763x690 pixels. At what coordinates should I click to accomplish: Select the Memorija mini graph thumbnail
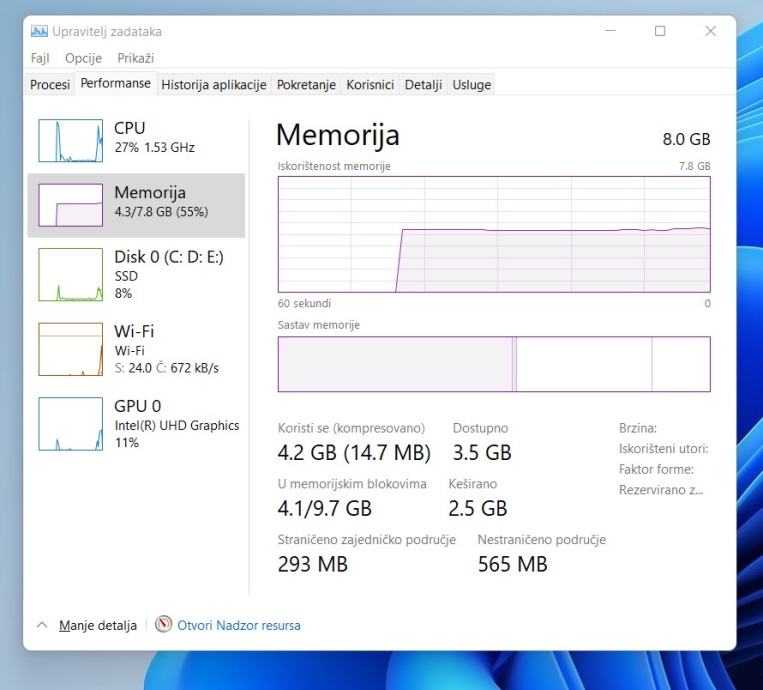(x=70, y=205)
